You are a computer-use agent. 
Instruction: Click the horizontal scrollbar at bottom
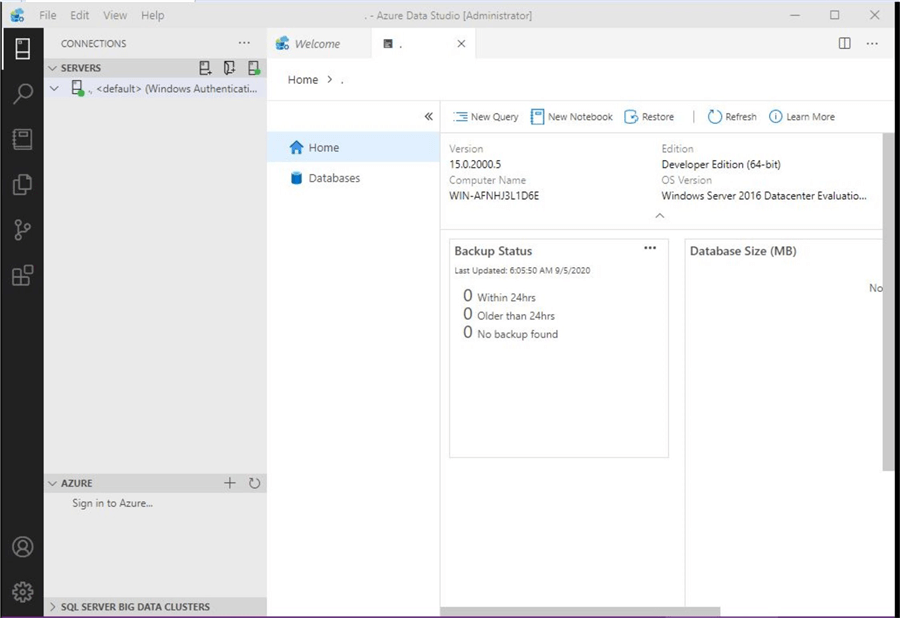(x=580, y=612)
